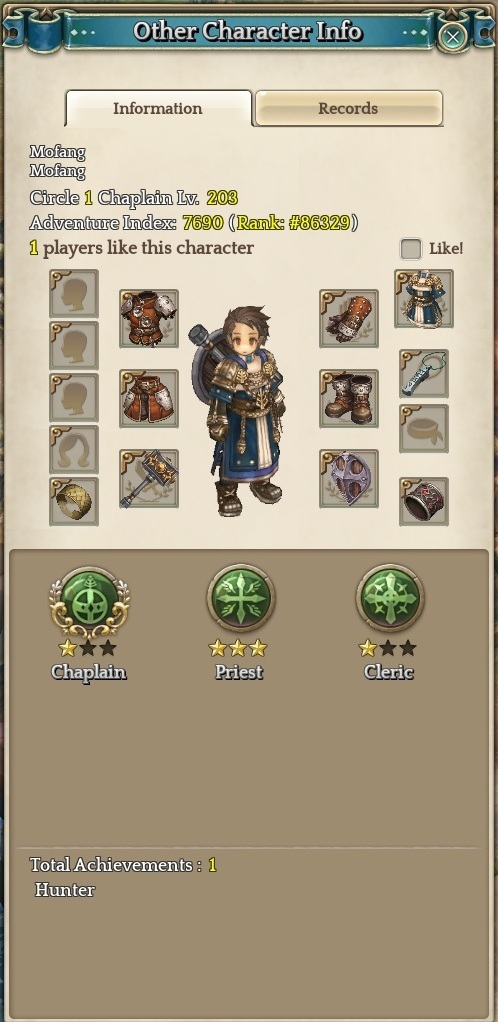The height and width of the screenshot is (1022, 498).
Task: Click the leather boots equipment slot
Action: [349, 399]
